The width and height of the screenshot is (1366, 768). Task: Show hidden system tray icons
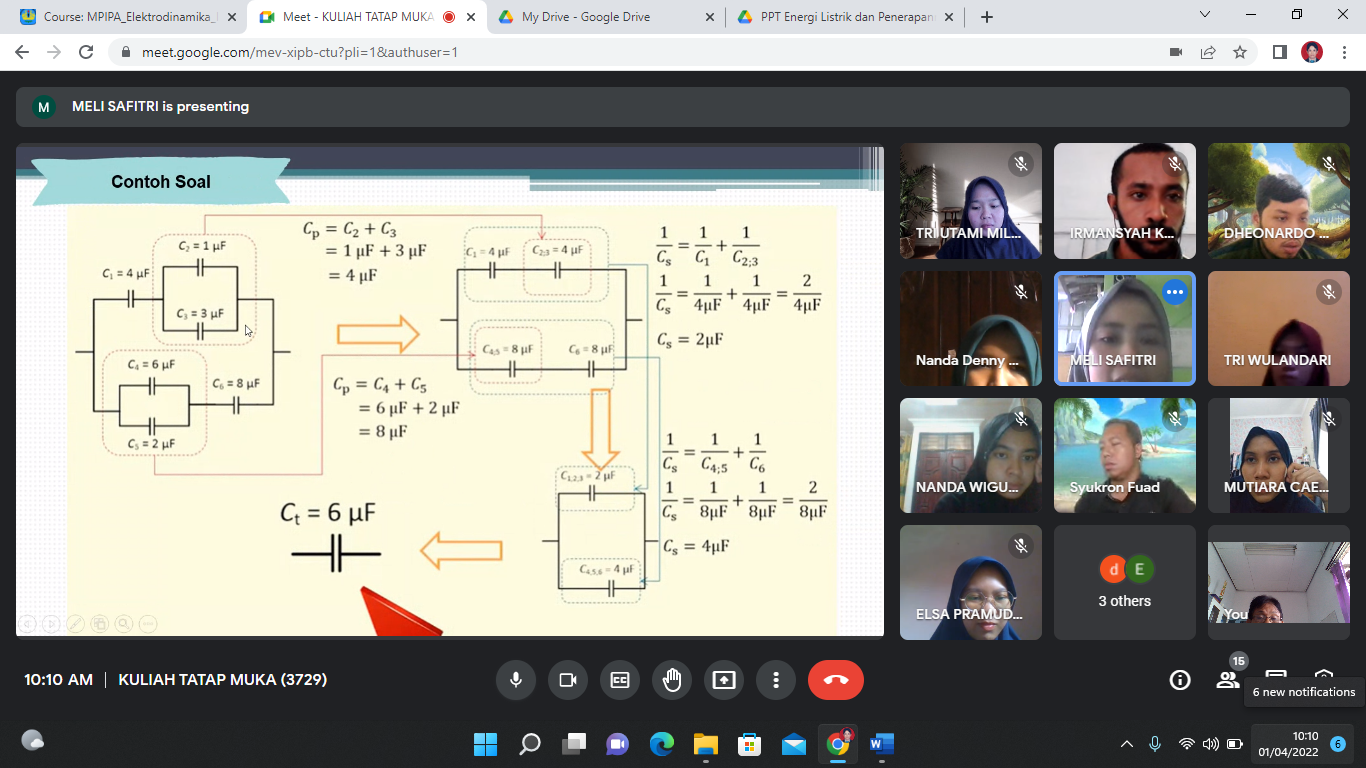point(1127,744)
